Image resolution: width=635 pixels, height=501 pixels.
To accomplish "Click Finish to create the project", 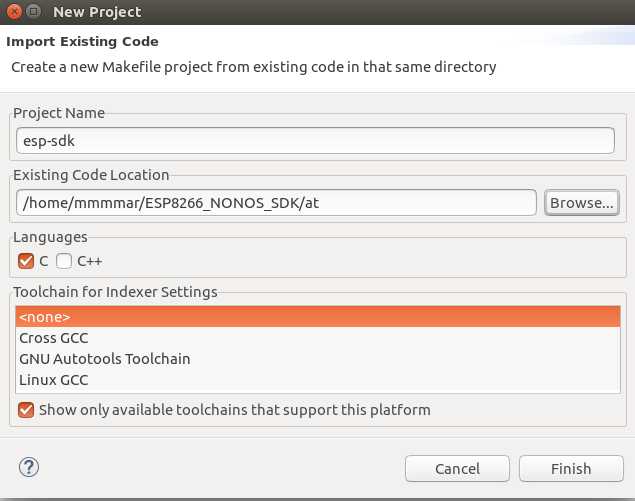I will [x=571, y=469].
